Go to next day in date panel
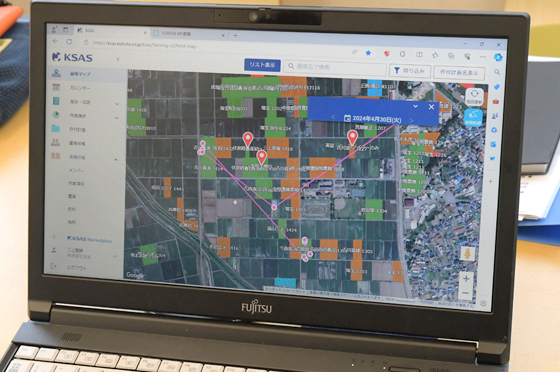The width and height of the screenshot is (560, 372). pyautogui.click(x=411, y=121)
